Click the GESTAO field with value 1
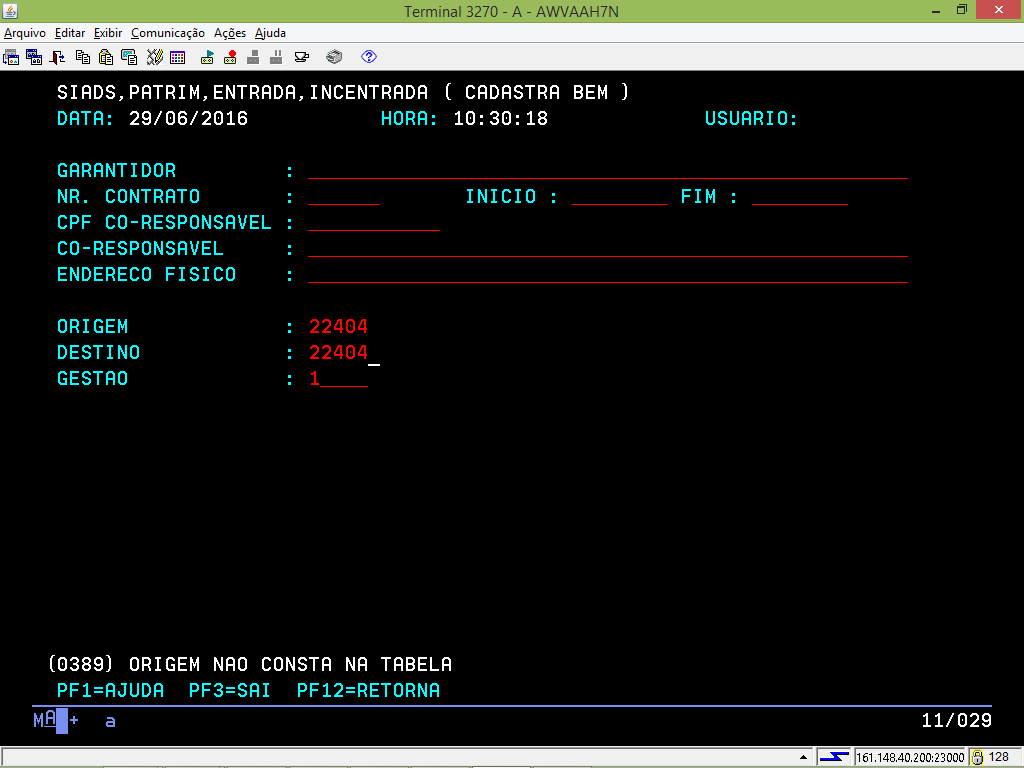 338,379
